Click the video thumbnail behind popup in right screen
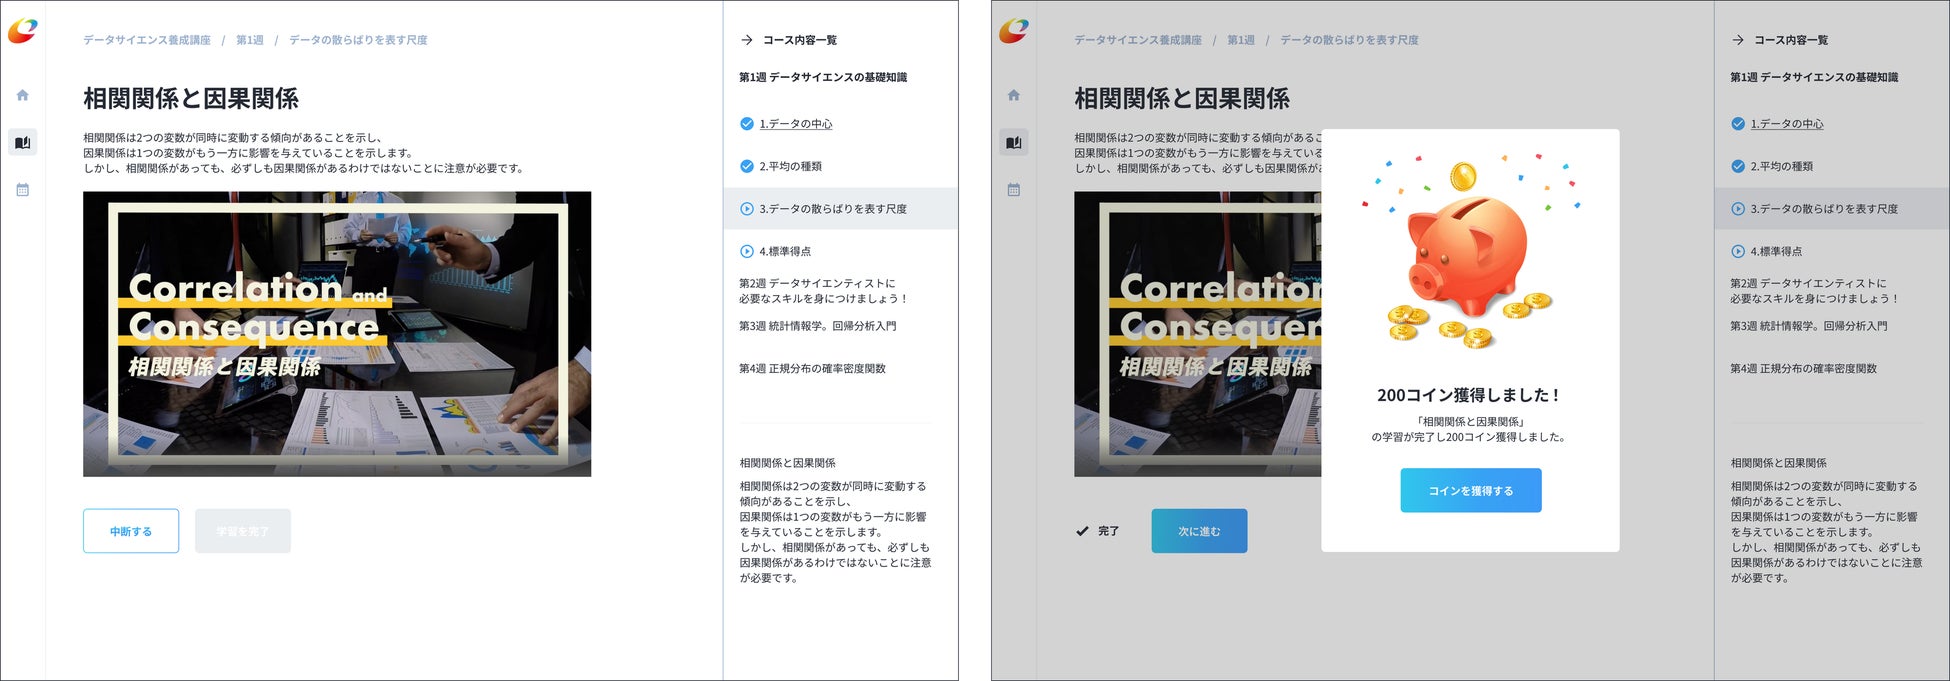 pos(1197,334)
